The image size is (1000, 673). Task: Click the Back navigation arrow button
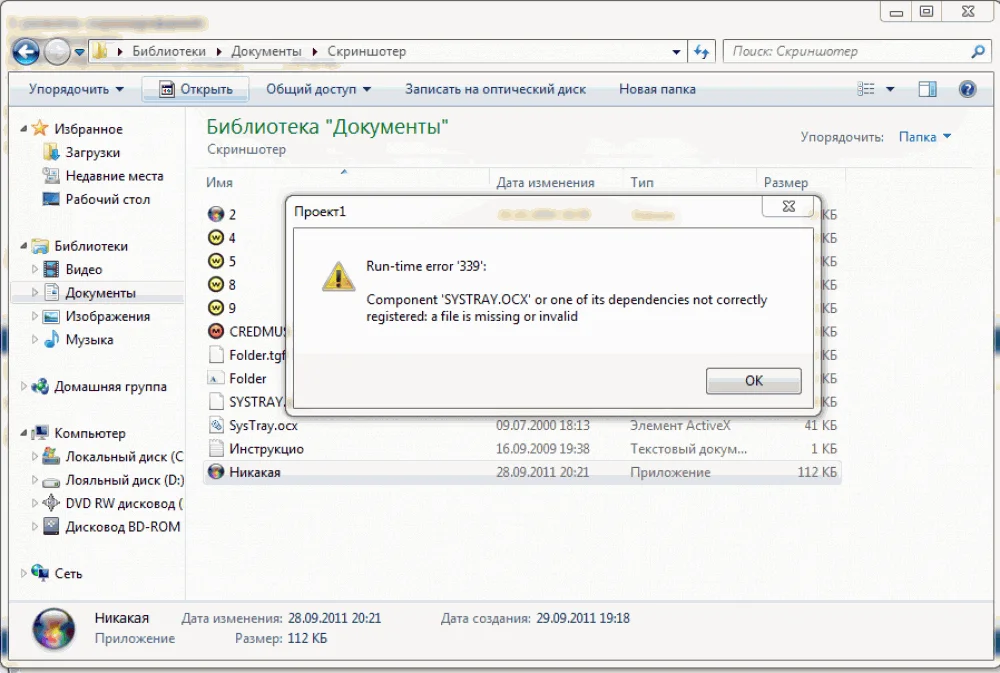tap(26, 52)
